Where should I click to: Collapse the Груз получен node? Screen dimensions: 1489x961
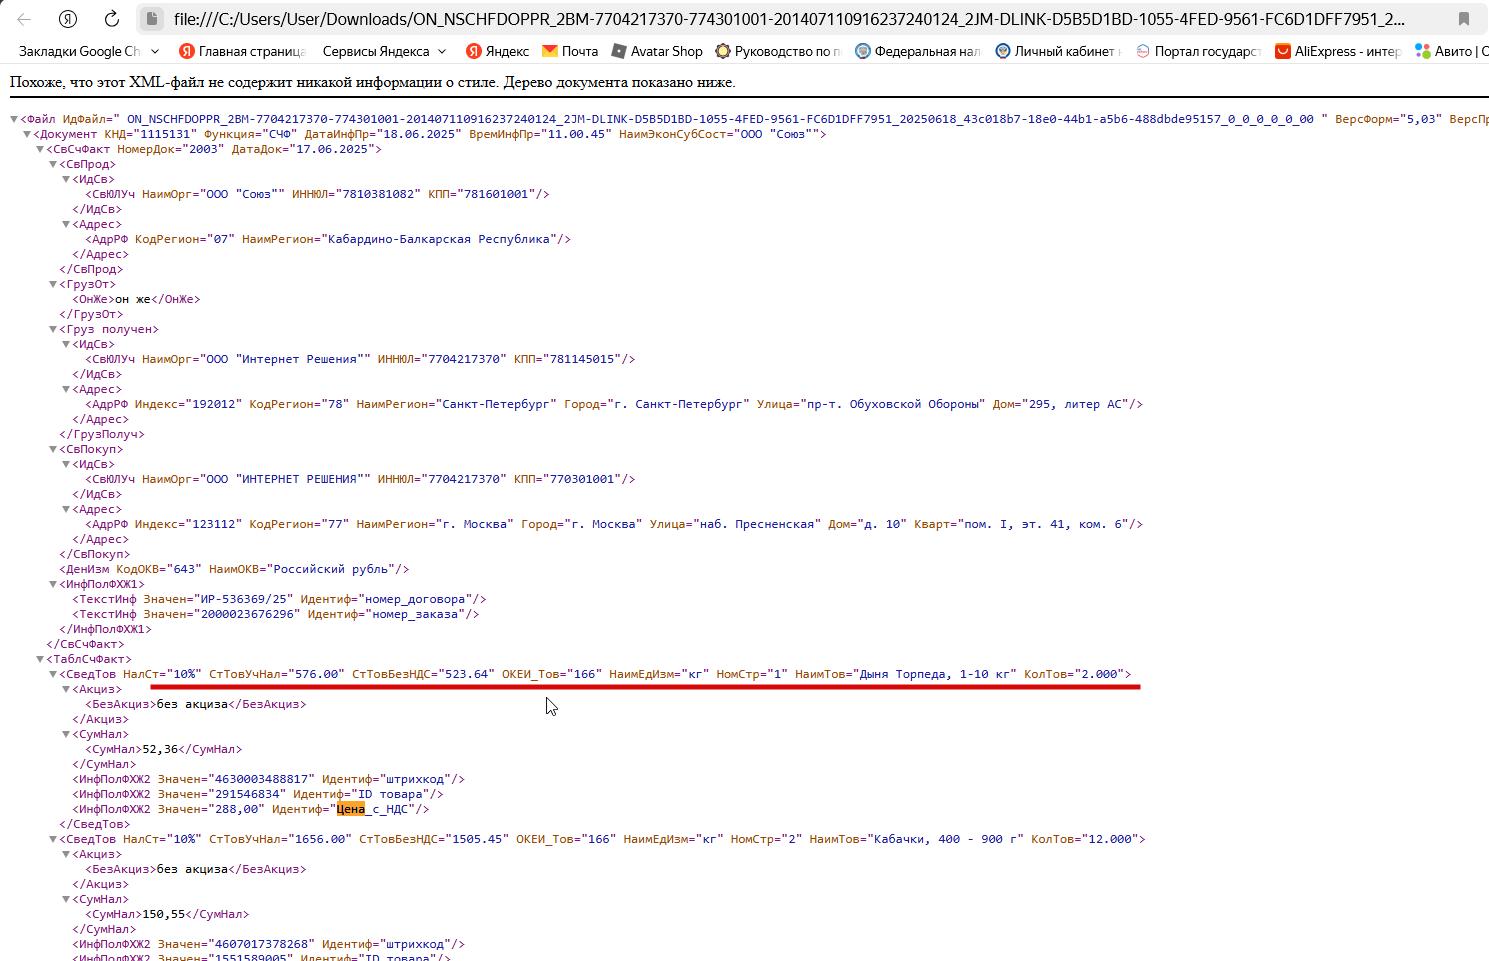coord(53,329)
